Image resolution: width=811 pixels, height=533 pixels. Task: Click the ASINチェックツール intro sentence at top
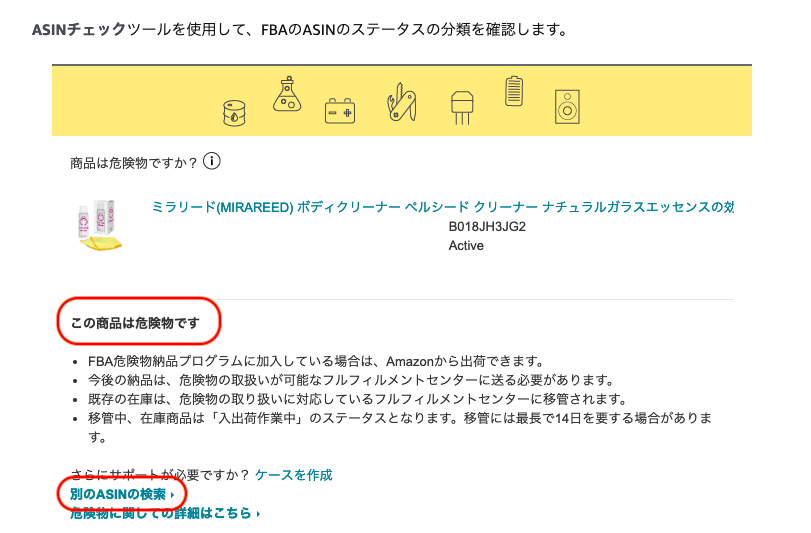[300, 29]
